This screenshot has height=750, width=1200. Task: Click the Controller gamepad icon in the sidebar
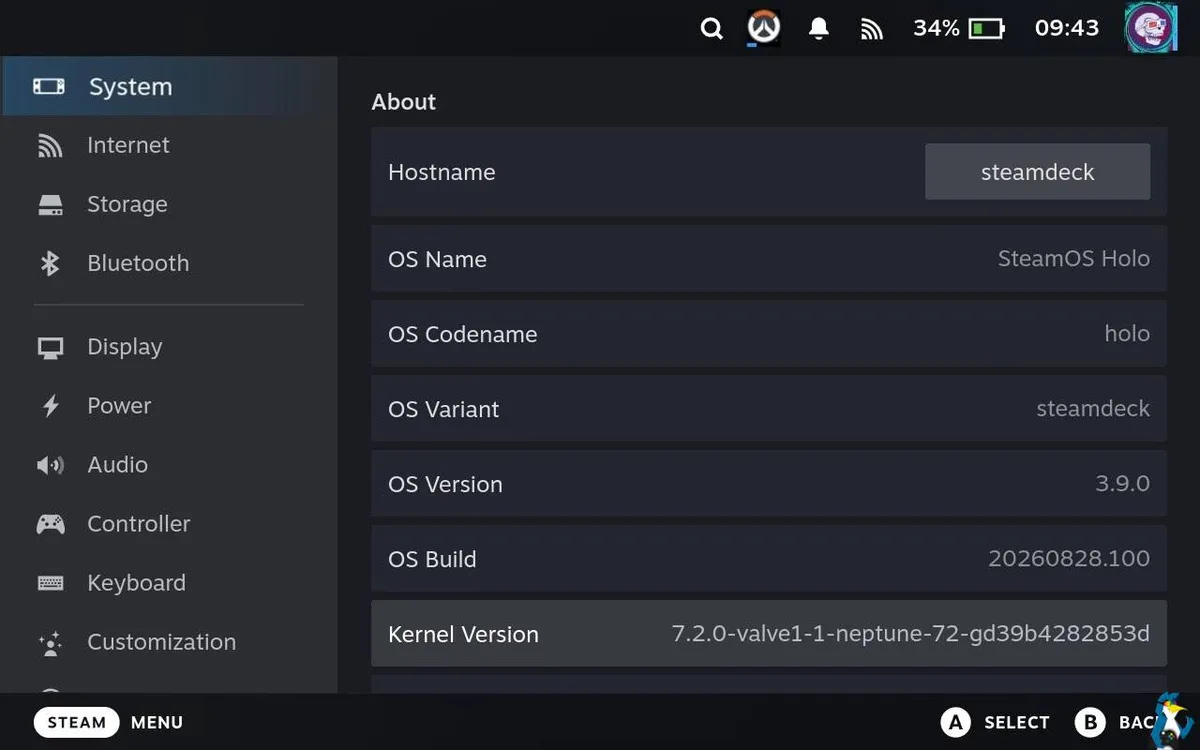50,524
